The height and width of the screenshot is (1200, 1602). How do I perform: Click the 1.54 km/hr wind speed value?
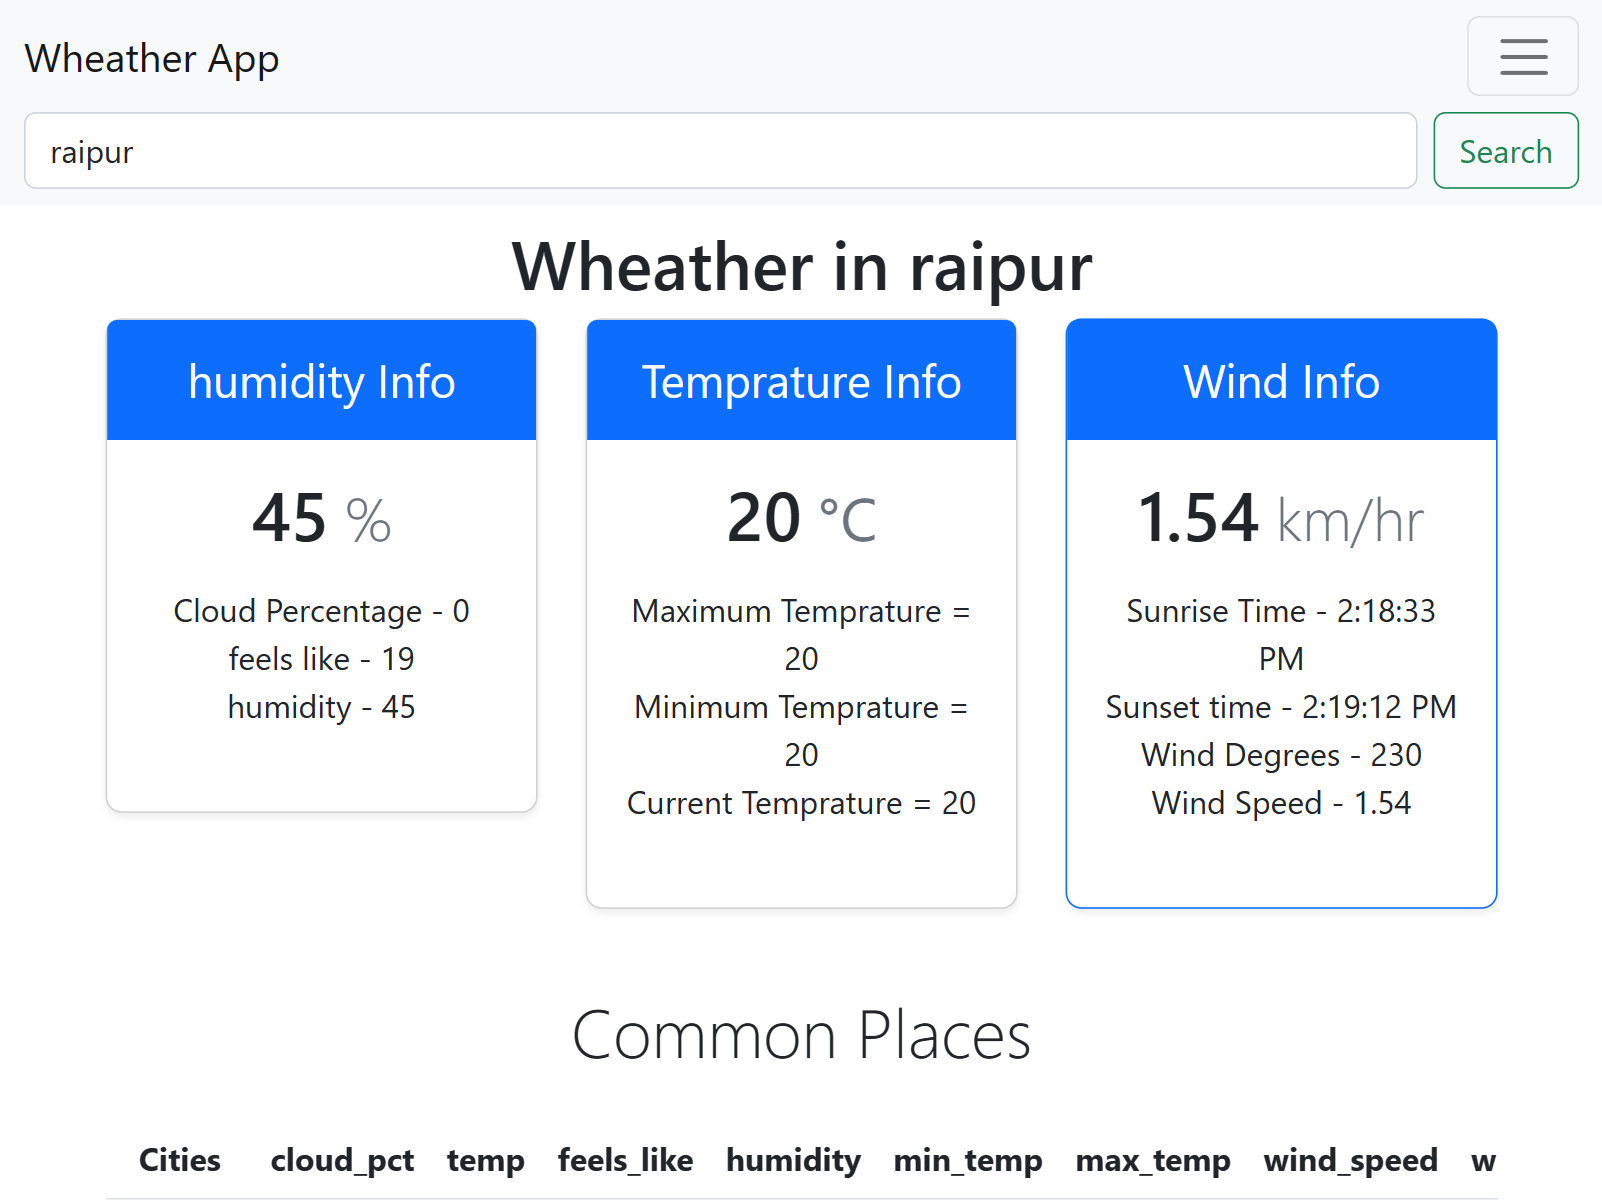(x=1281, y=517)
